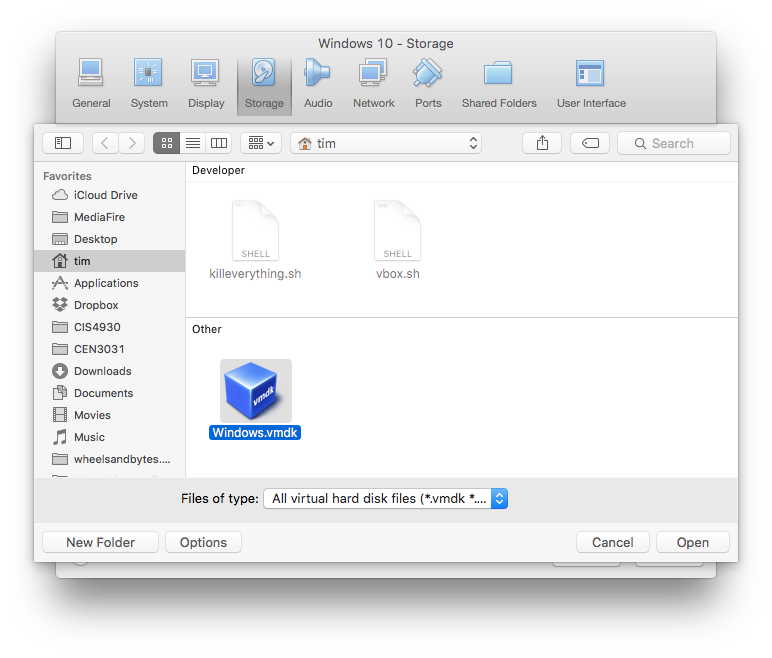This screenshot has width=772, height=658.
Task: Open CIS4930 folder in the sidebar
Action: [109, 327]
